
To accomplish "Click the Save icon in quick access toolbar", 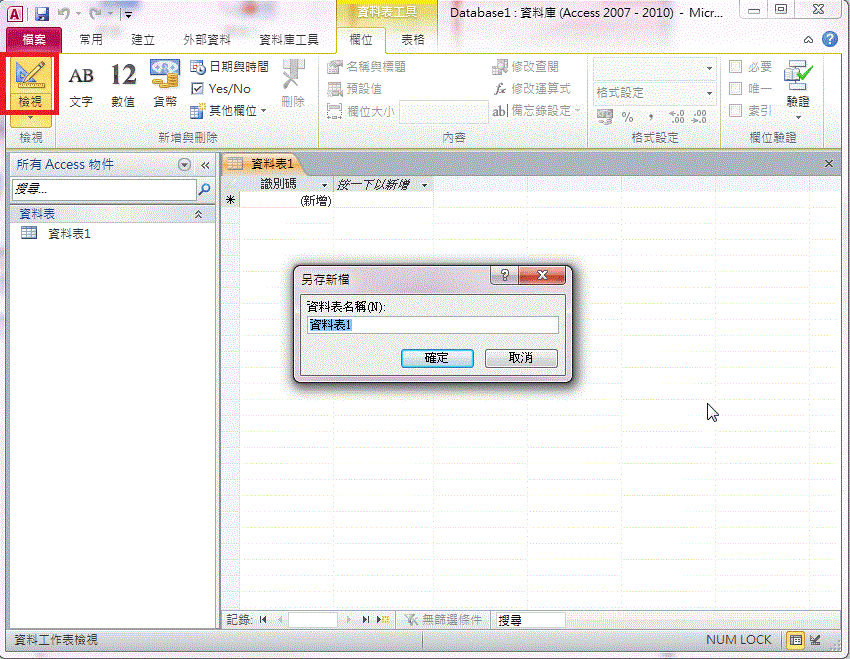I will tap(42, 14).
